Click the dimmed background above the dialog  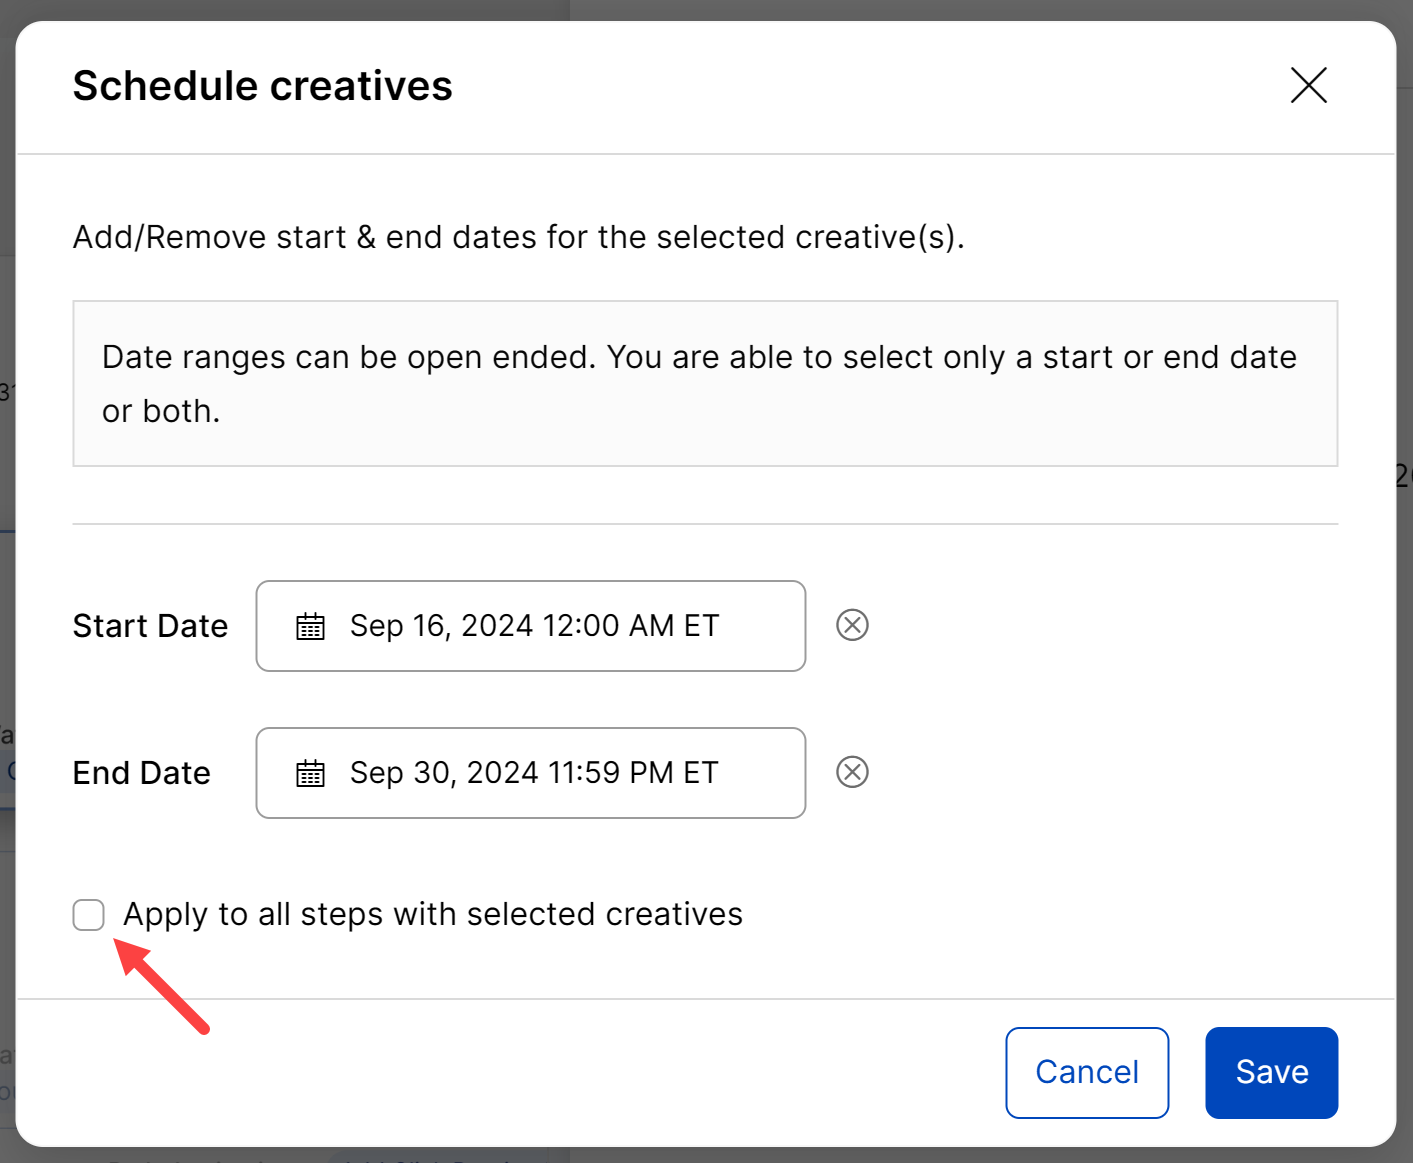(700, 8)
